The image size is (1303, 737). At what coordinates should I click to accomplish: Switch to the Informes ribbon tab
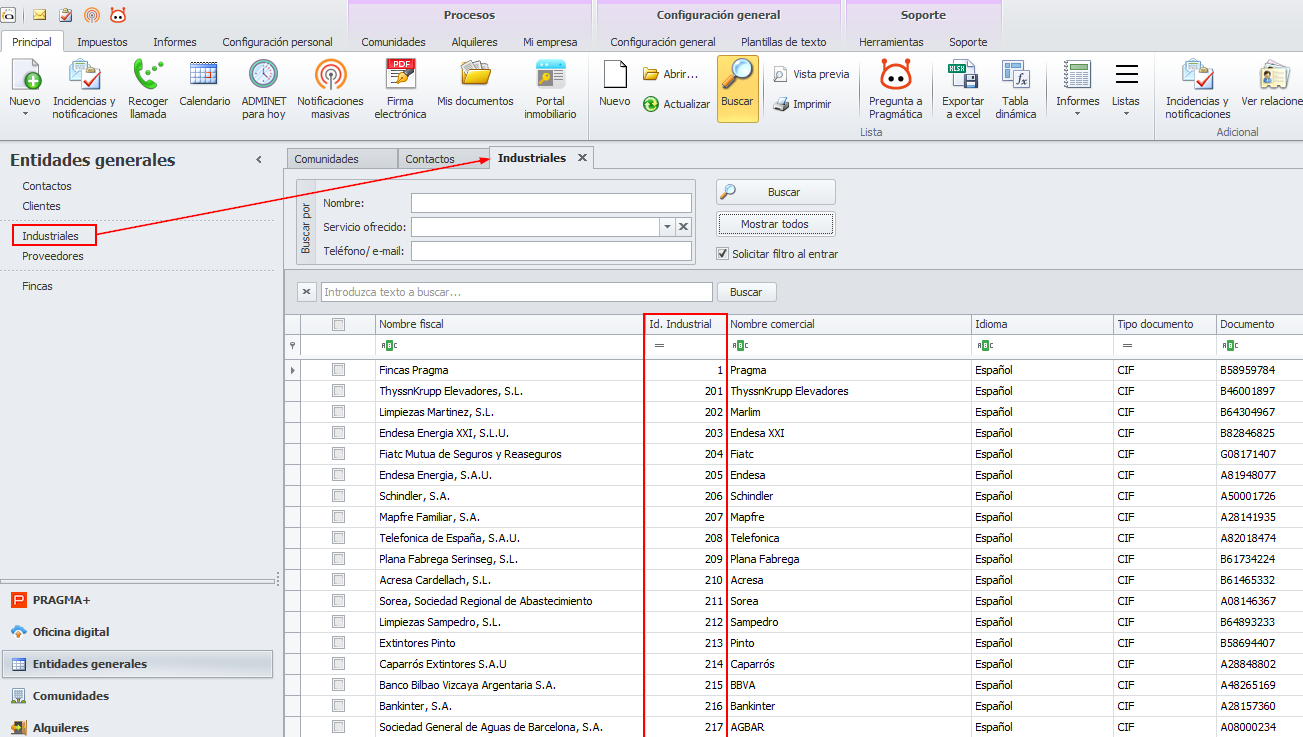(x=175, y=42)
